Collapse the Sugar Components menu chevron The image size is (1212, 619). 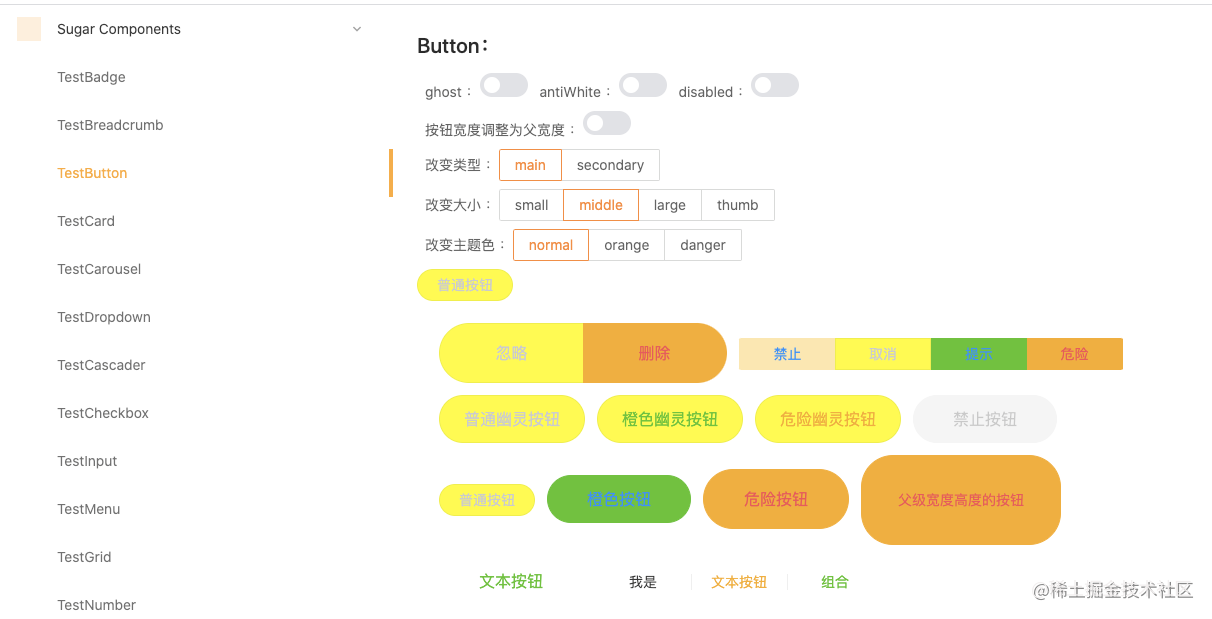point(357,29)
